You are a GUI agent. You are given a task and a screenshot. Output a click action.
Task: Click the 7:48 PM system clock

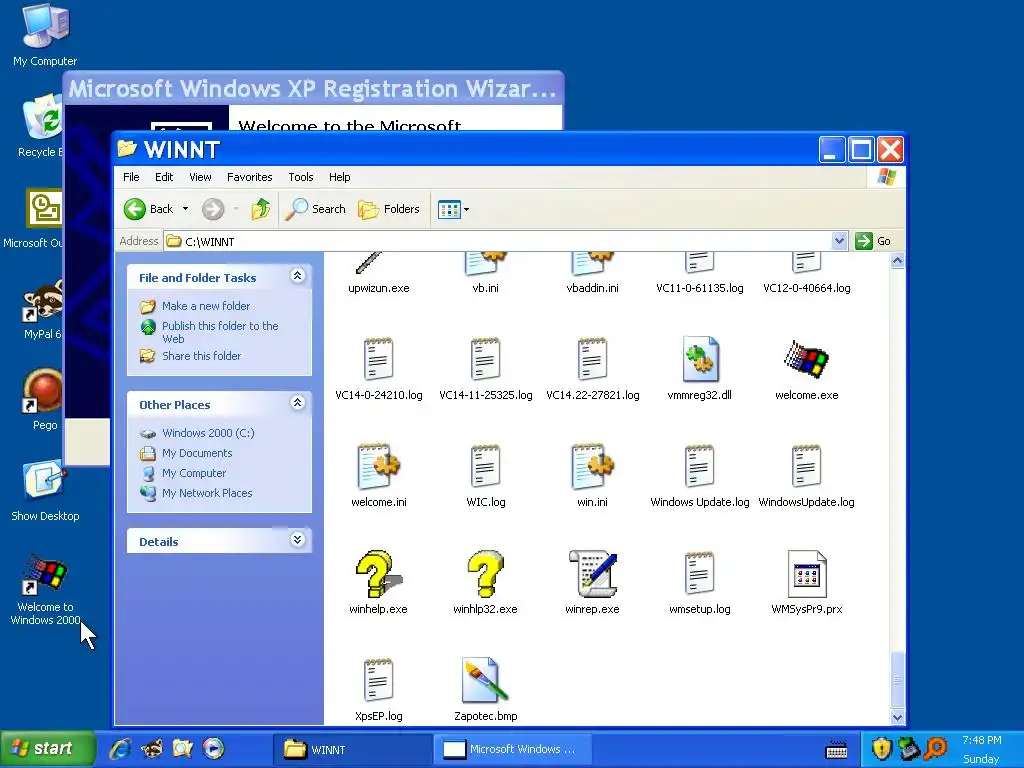click(982, 740)
